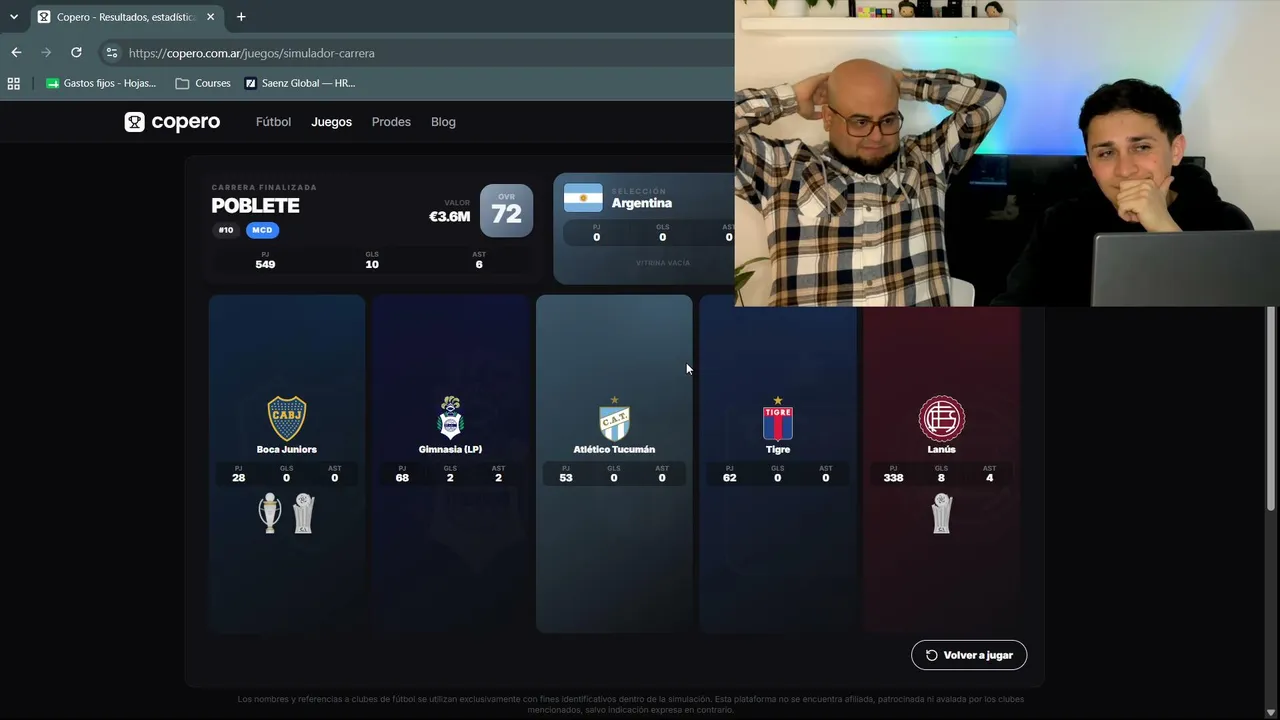
Task: Click the Tigre crest
Action: 778,419
